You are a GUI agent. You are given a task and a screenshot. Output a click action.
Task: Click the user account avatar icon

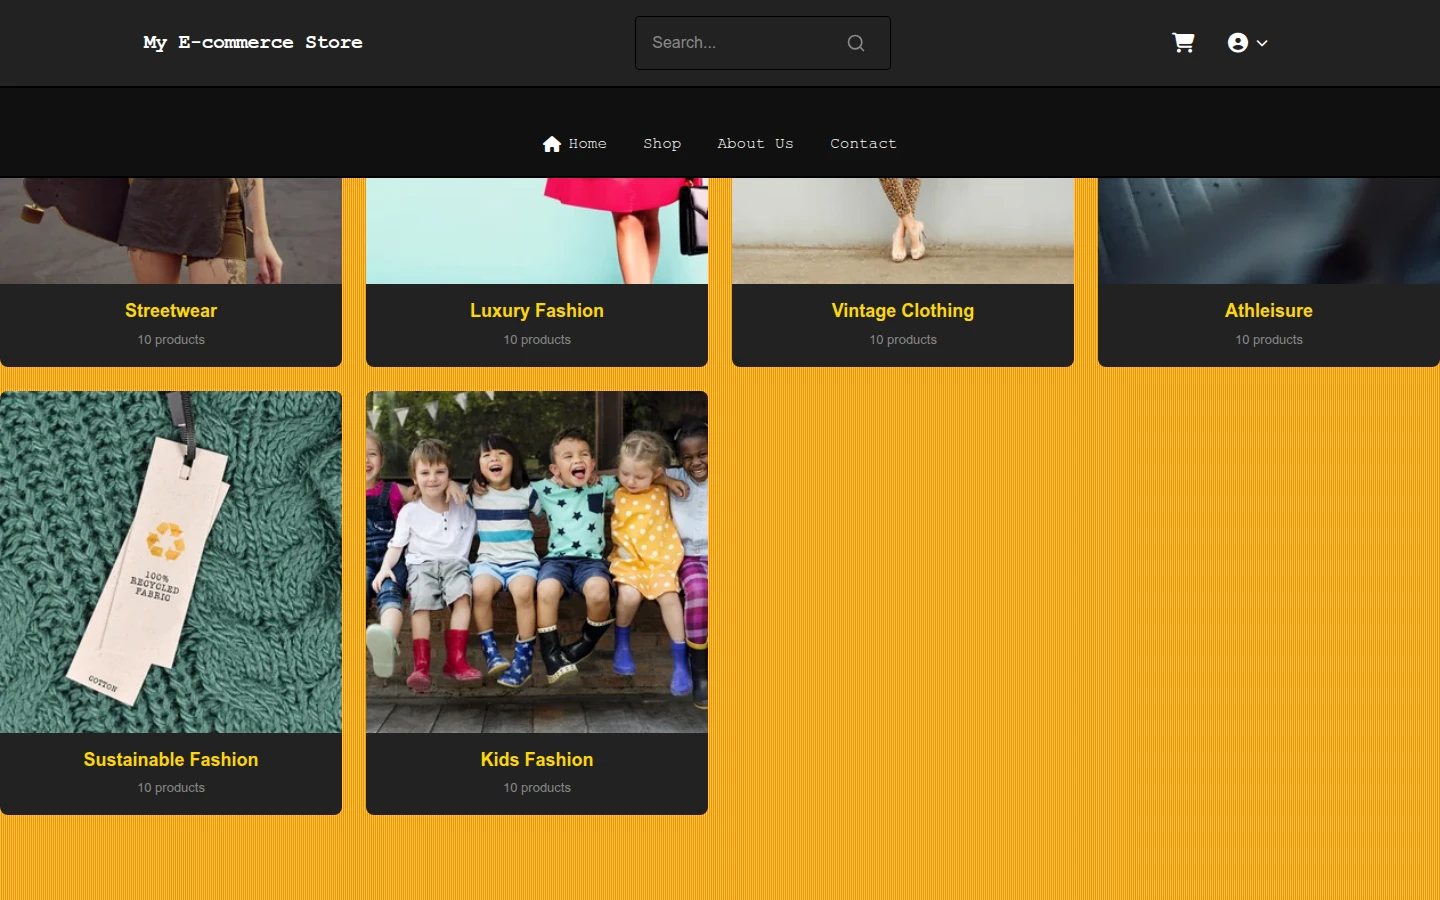[x=1238, y=43]
